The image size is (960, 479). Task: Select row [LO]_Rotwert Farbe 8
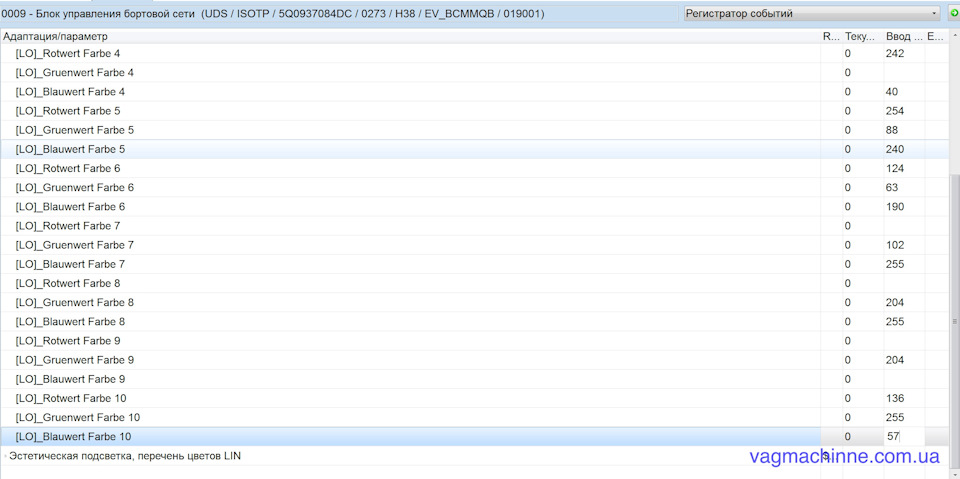tap(474, 283)
